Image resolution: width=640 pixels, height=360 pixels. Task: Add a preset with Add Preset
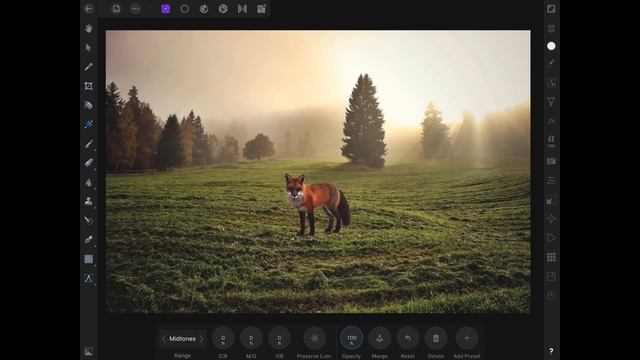coord(467,338)
